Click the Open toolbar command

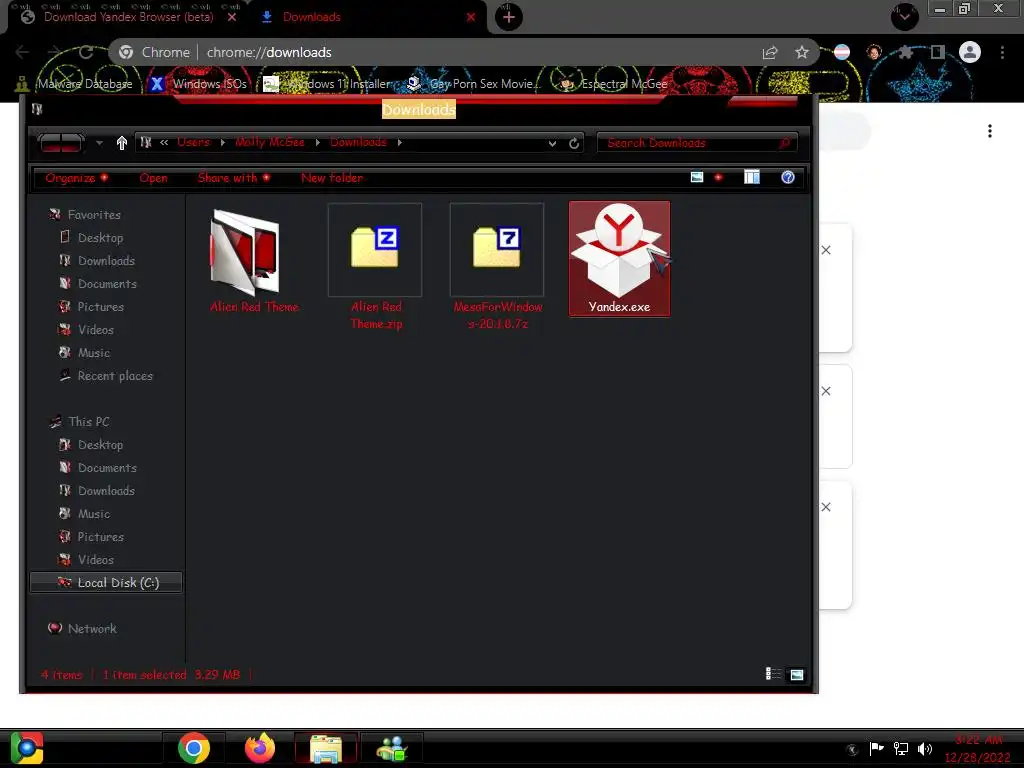[153, 178]
